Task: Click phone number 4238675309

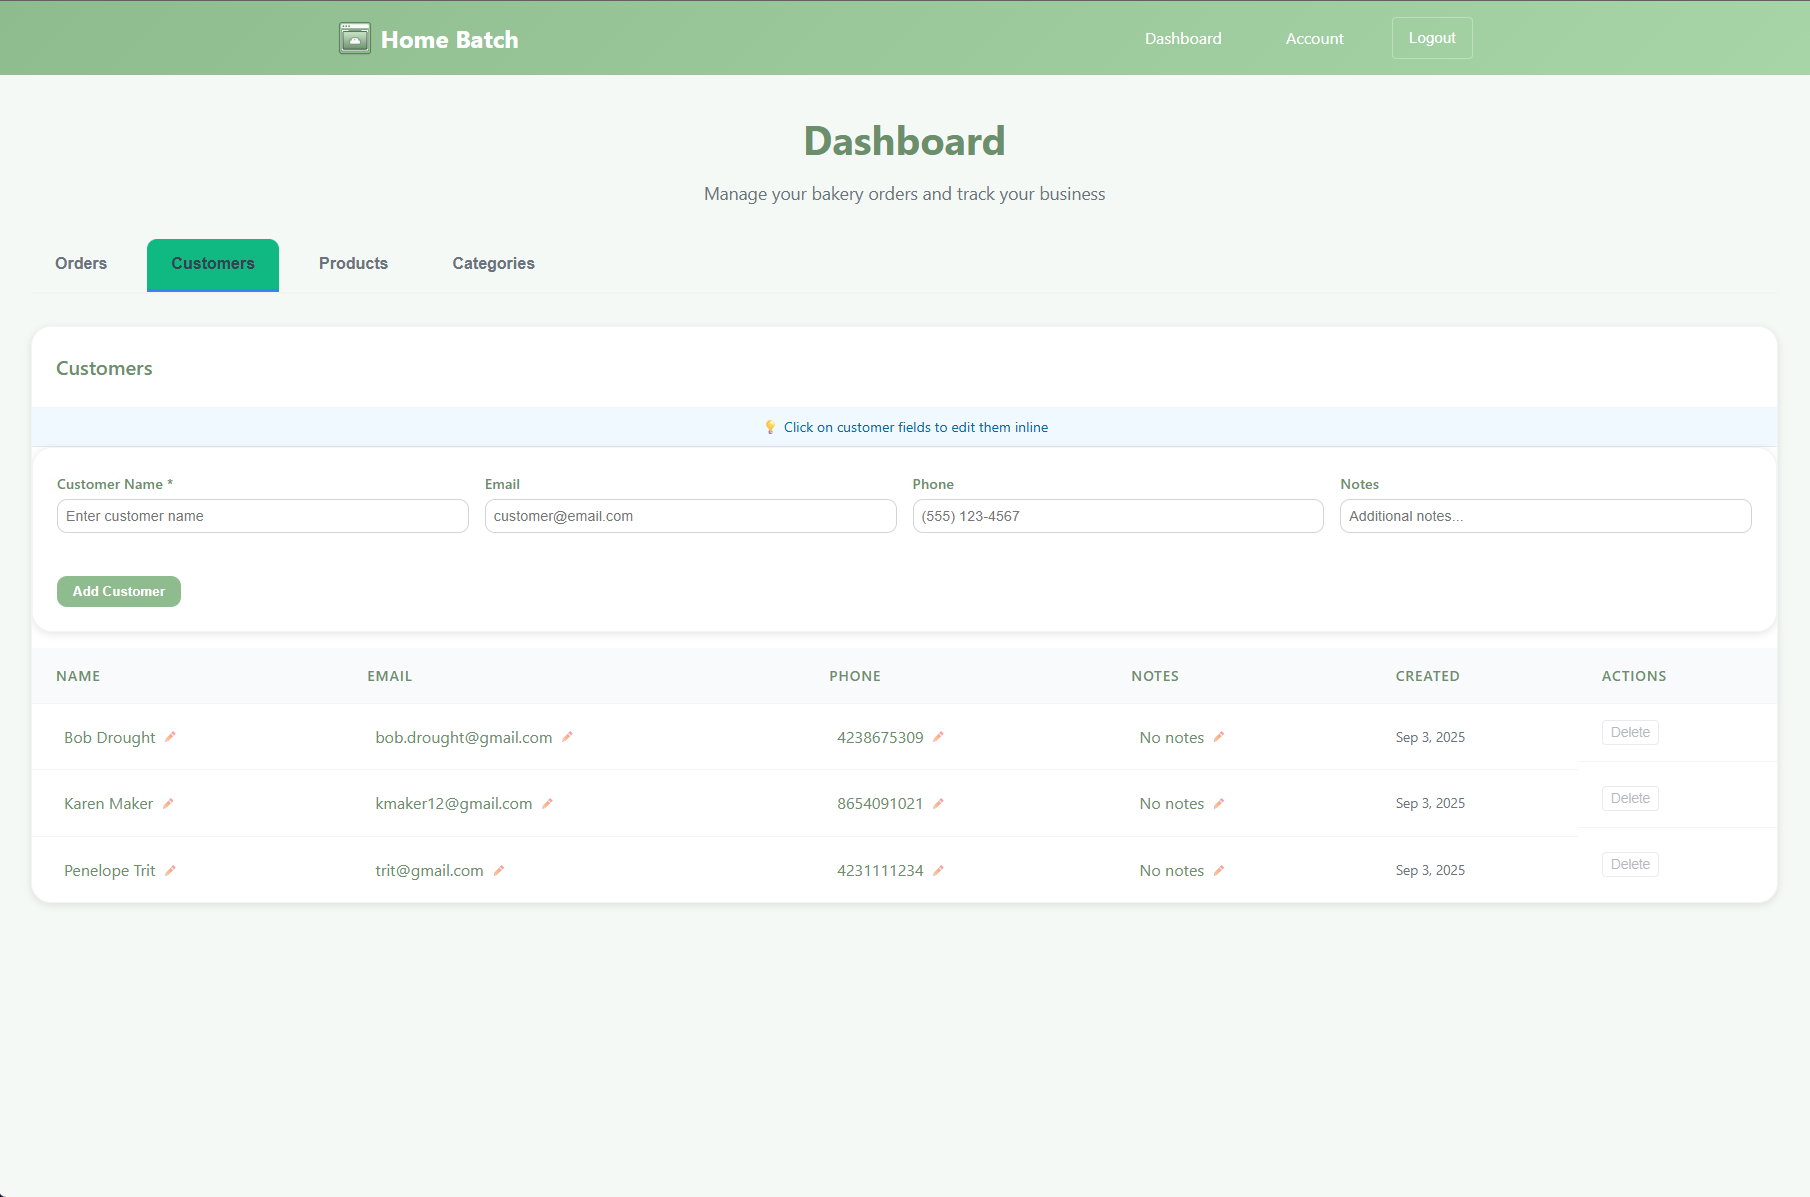Action: point(880,737)
